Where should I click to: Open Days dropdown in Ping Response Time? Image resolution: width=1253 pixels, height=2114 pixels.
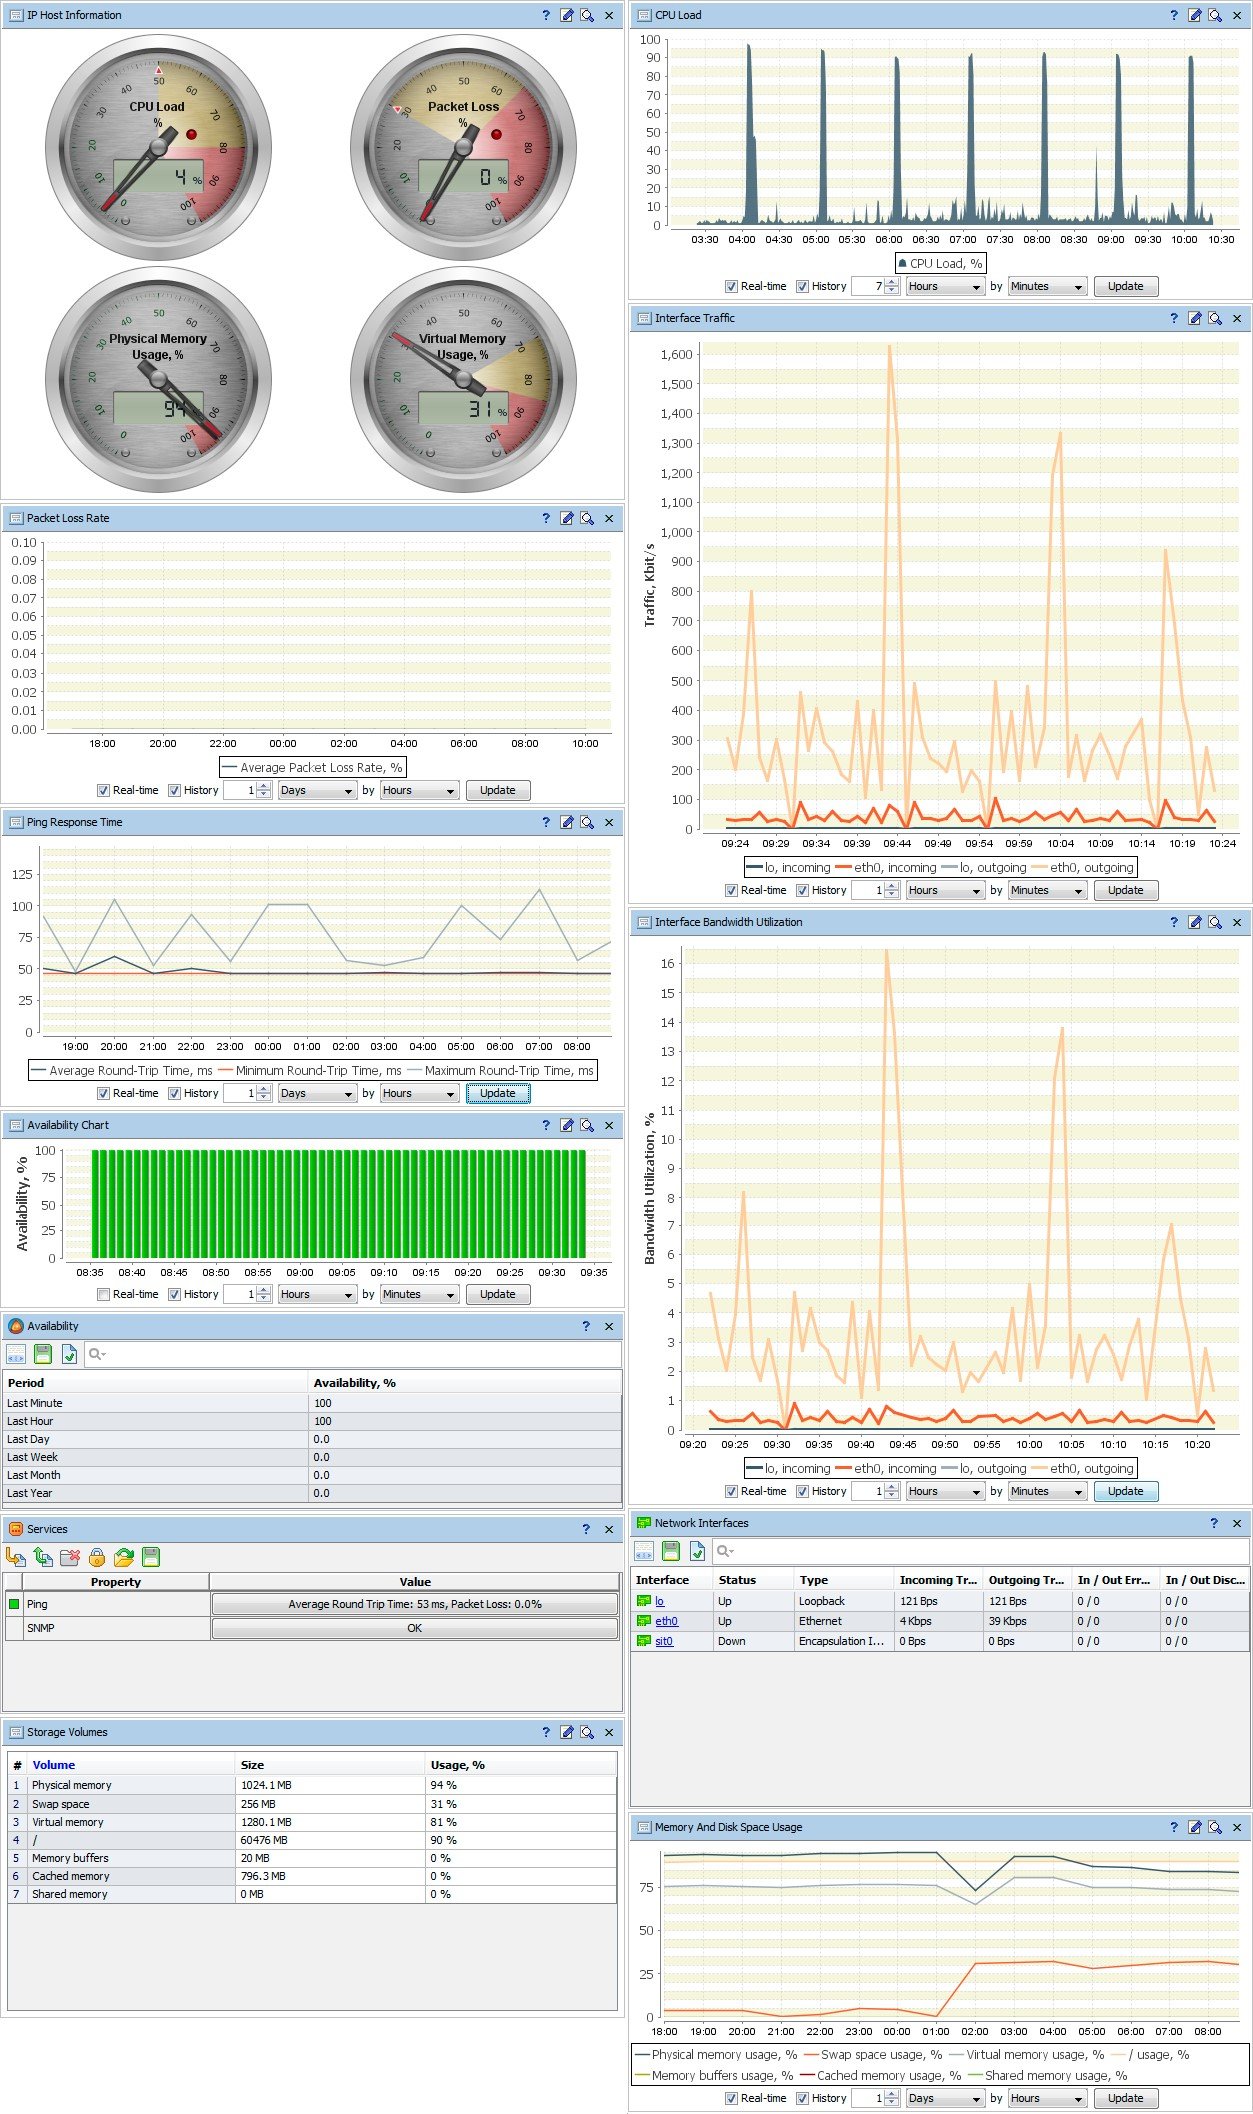point(317,1093)
